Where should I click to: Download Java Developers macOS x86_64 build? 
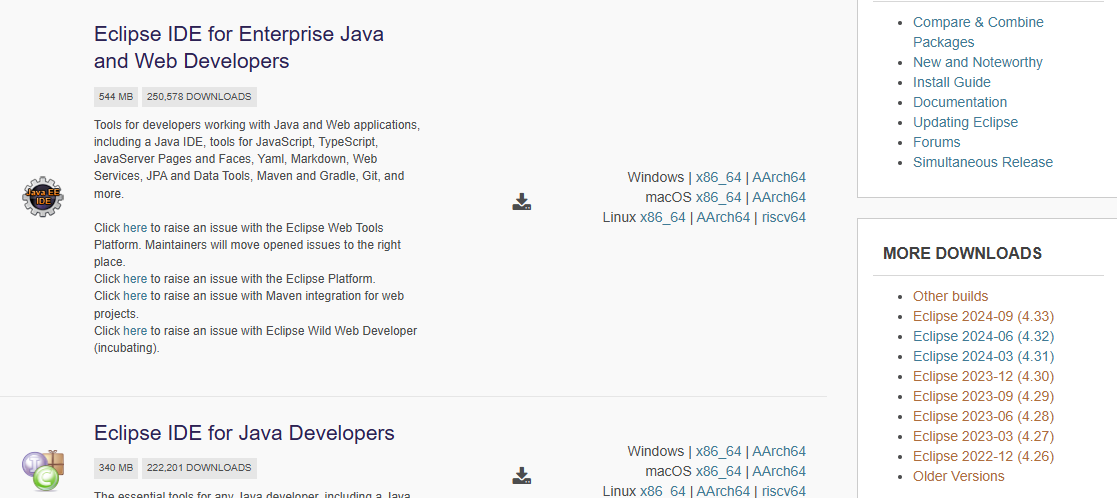(x=718, y=471)
